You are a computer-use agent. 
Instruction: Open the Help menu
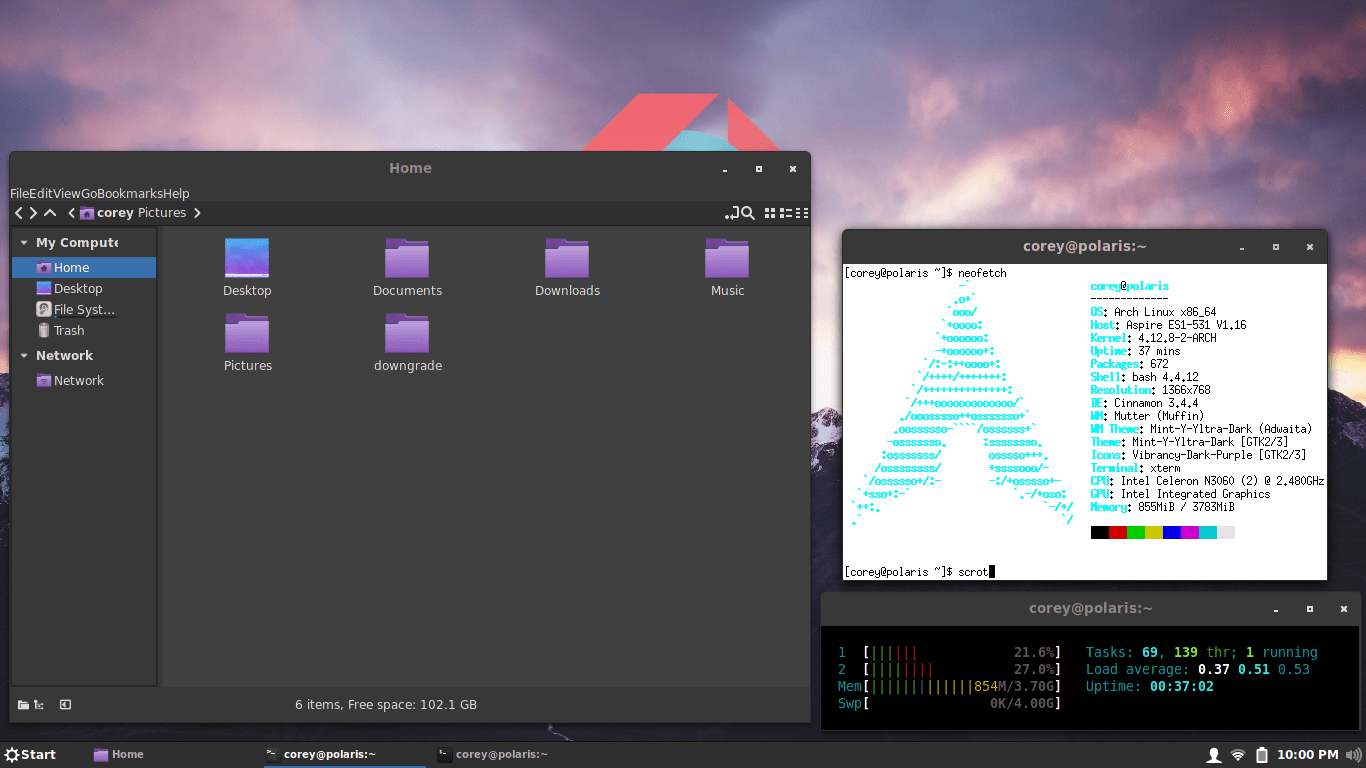coord(176,194)
